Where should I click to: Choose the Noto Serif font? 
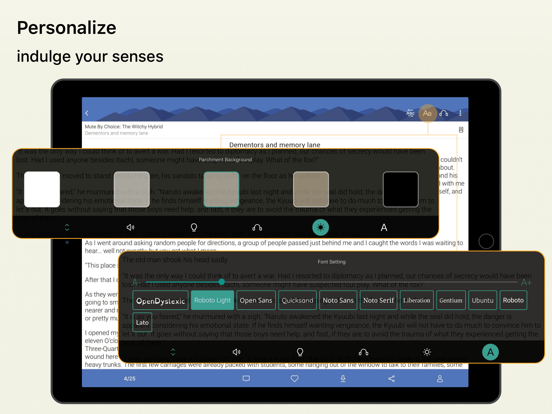378,300
